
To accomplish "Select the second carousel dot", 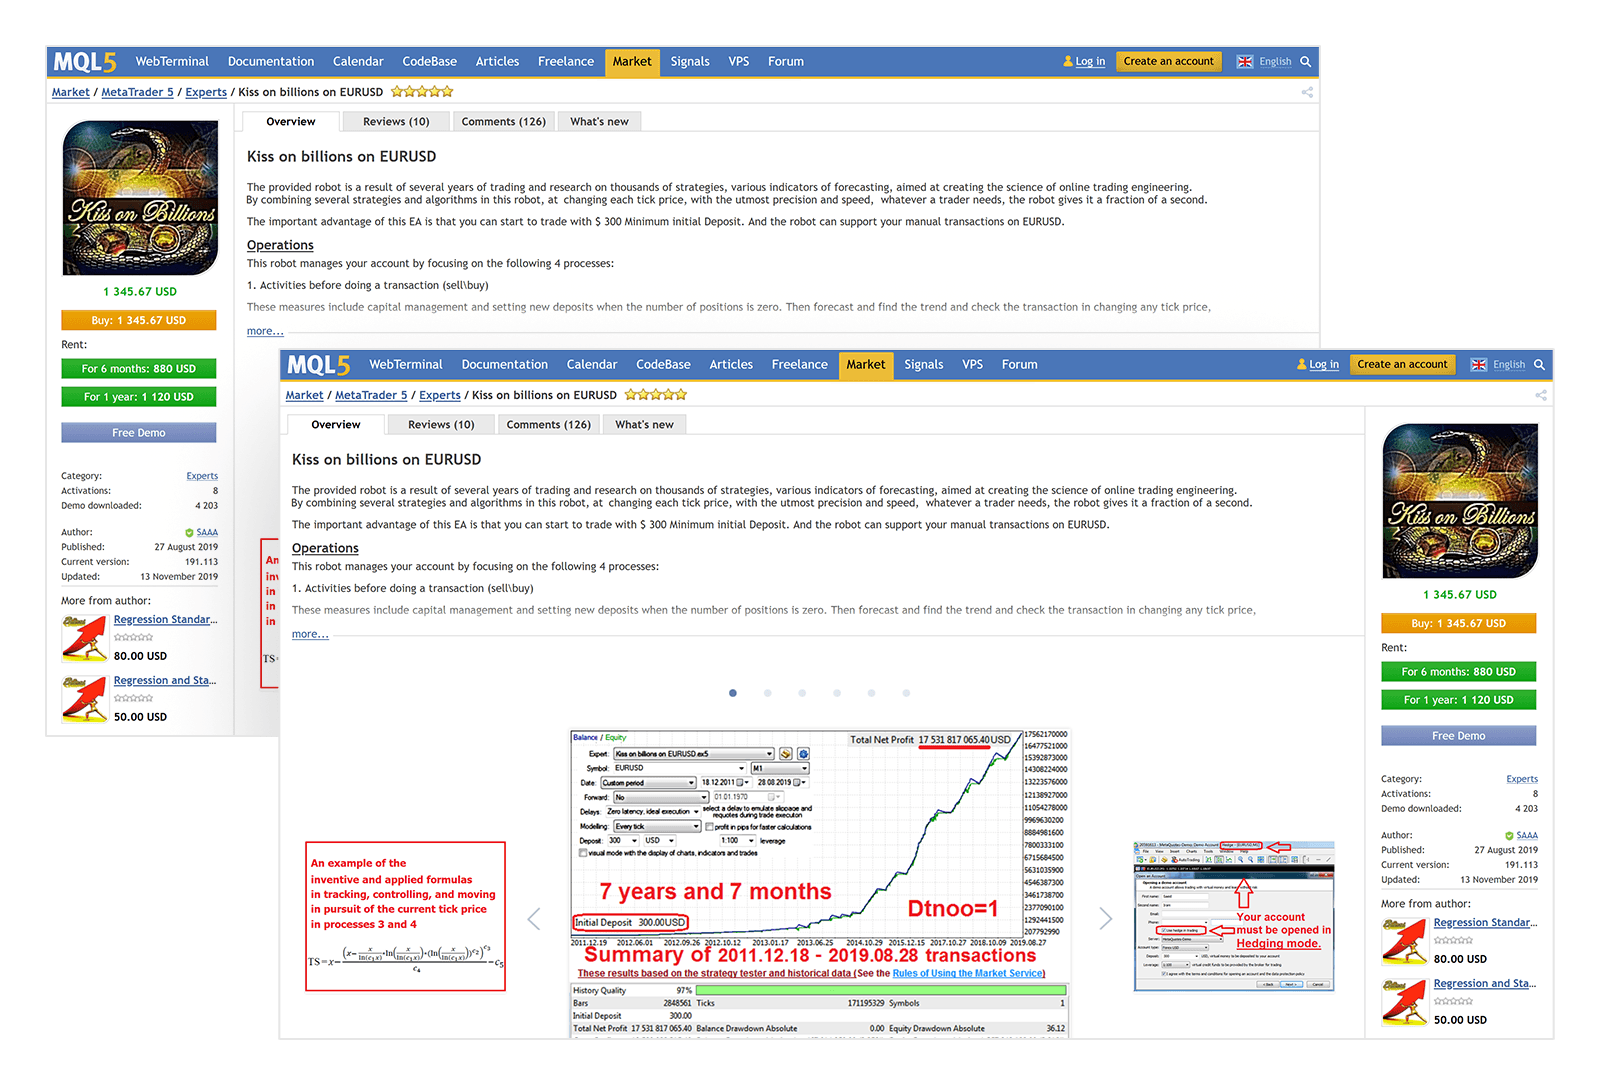I will tap(768, 693).
